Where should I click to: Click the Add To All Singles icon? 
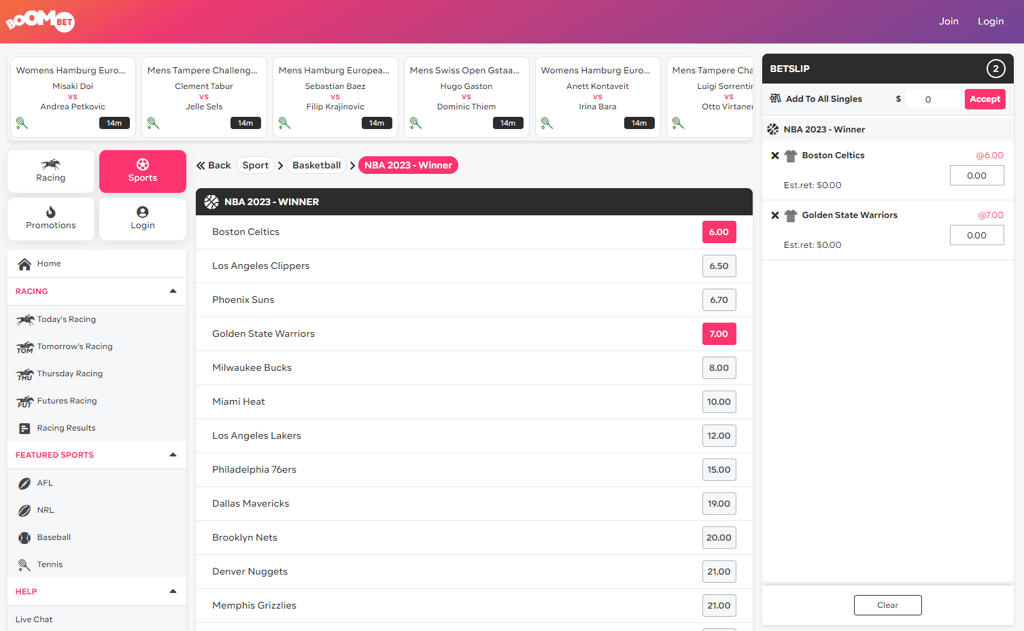pos(775,99)
